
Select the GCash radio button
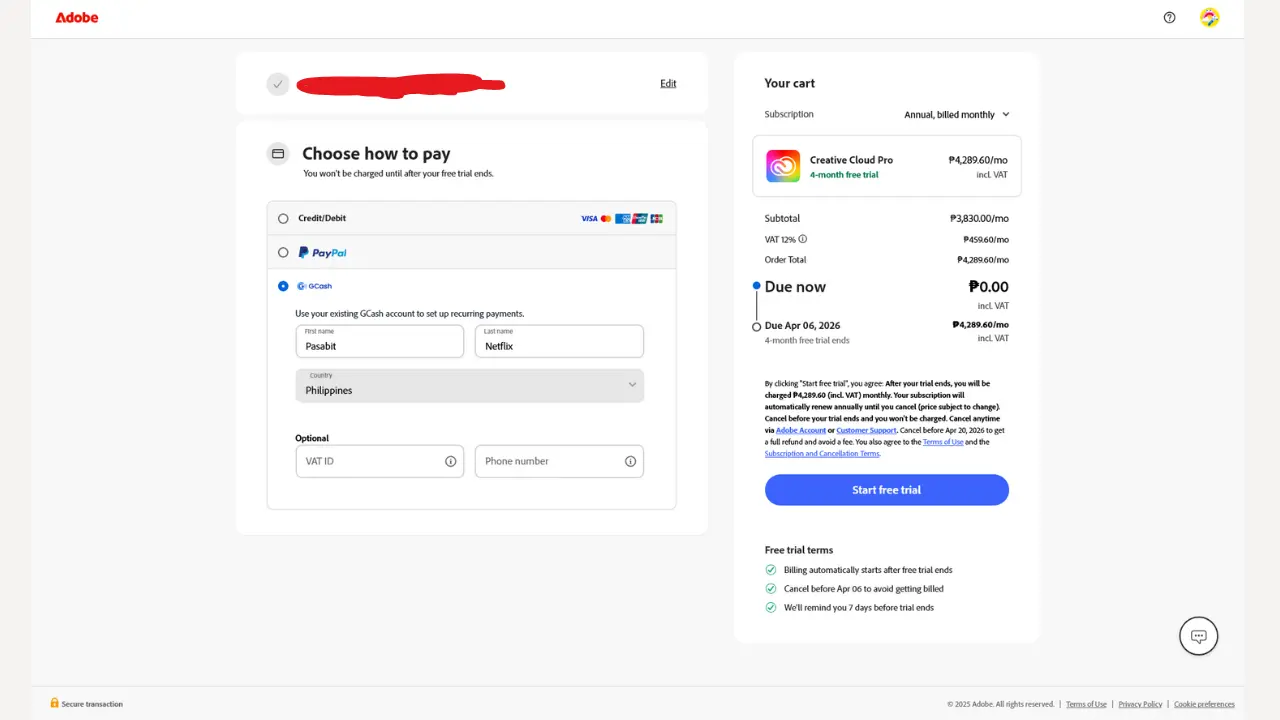pyautogui.click(x=283, y=286)
